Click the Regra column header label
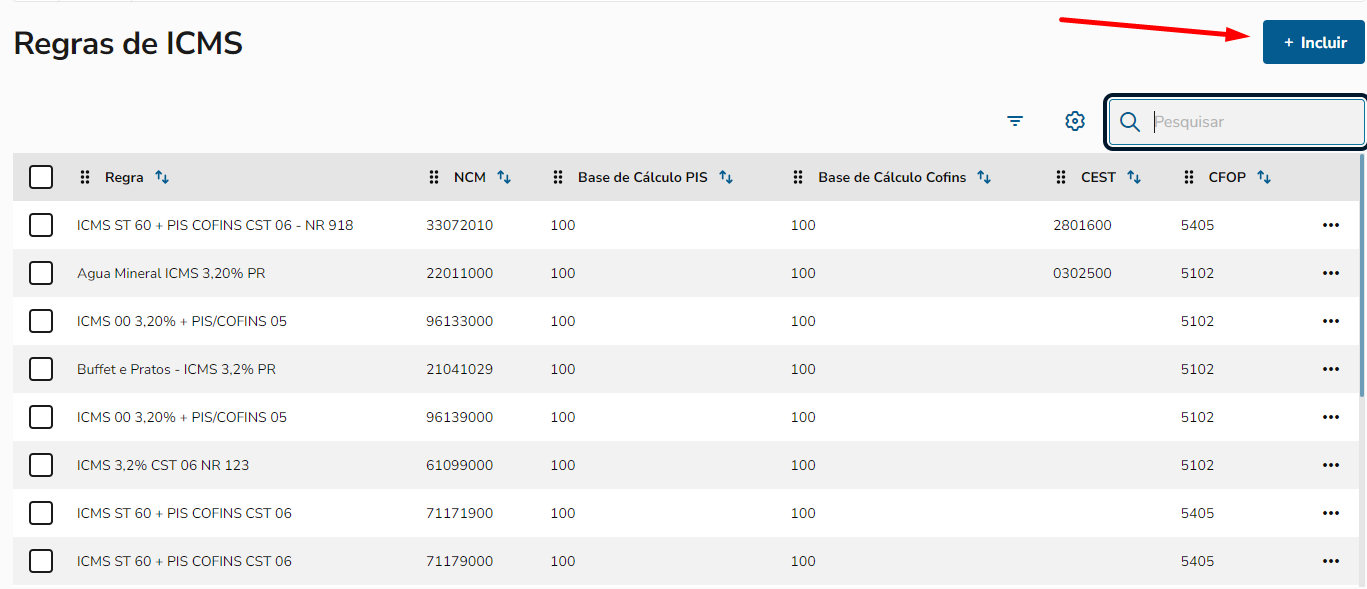The image size is (1367, 589). 124,177
